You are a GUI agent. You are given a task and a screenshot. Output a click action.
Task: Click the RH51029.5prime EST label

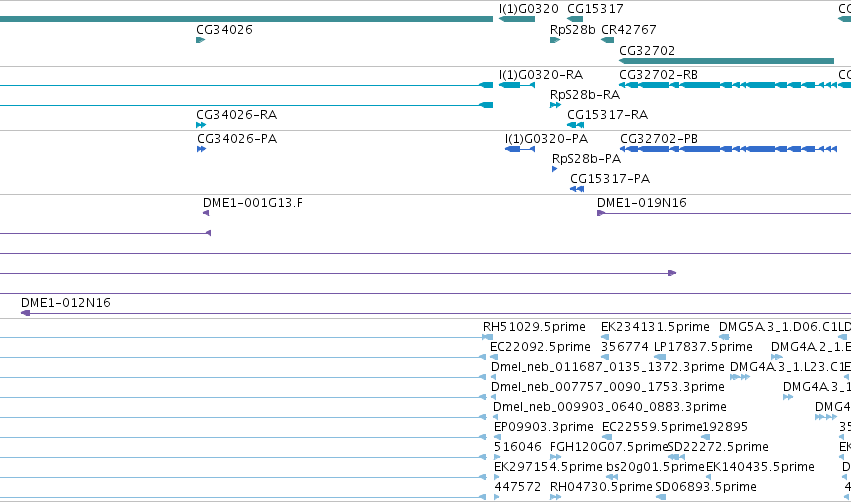534,327
